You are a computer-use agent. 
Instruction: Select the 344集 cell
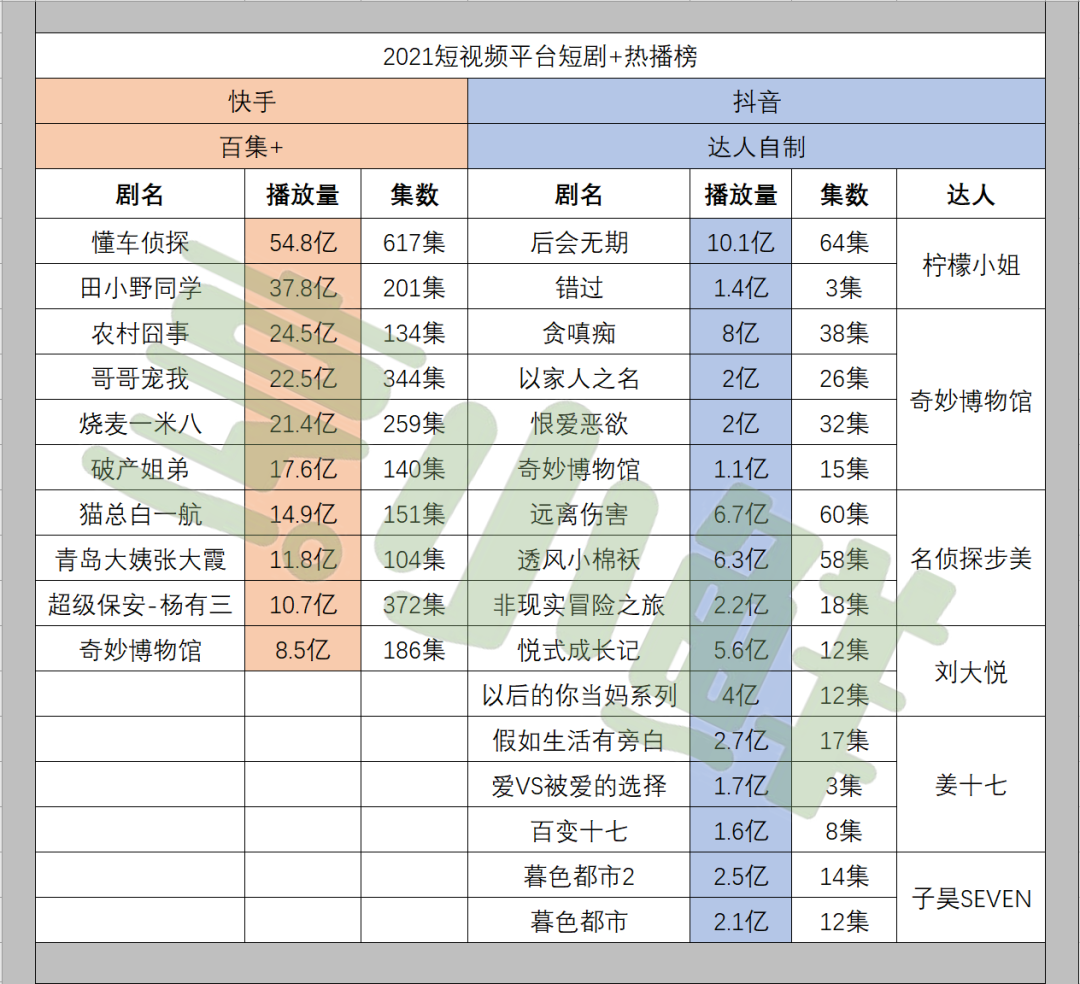[x=414, y=378]
